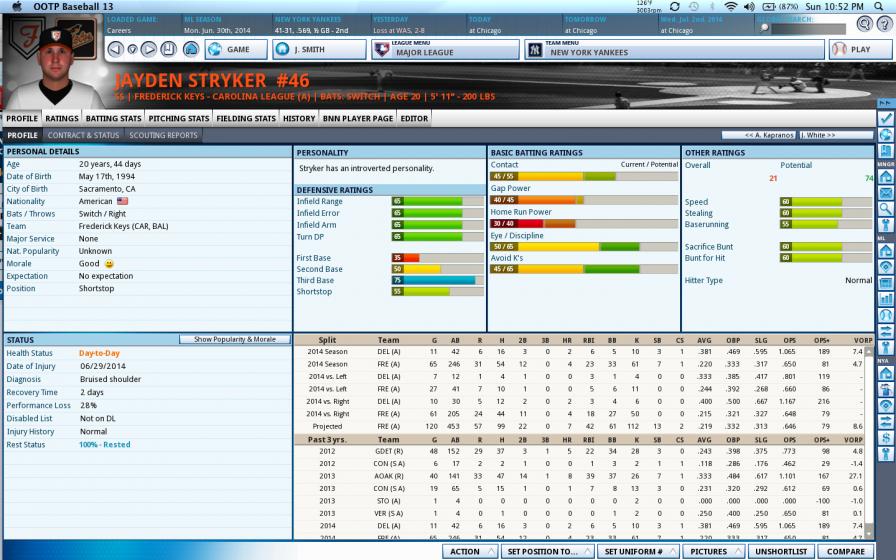The image size is (896, 560).
Task: Open the PICTURES dropdown
Action: click(x=713, y=551)
